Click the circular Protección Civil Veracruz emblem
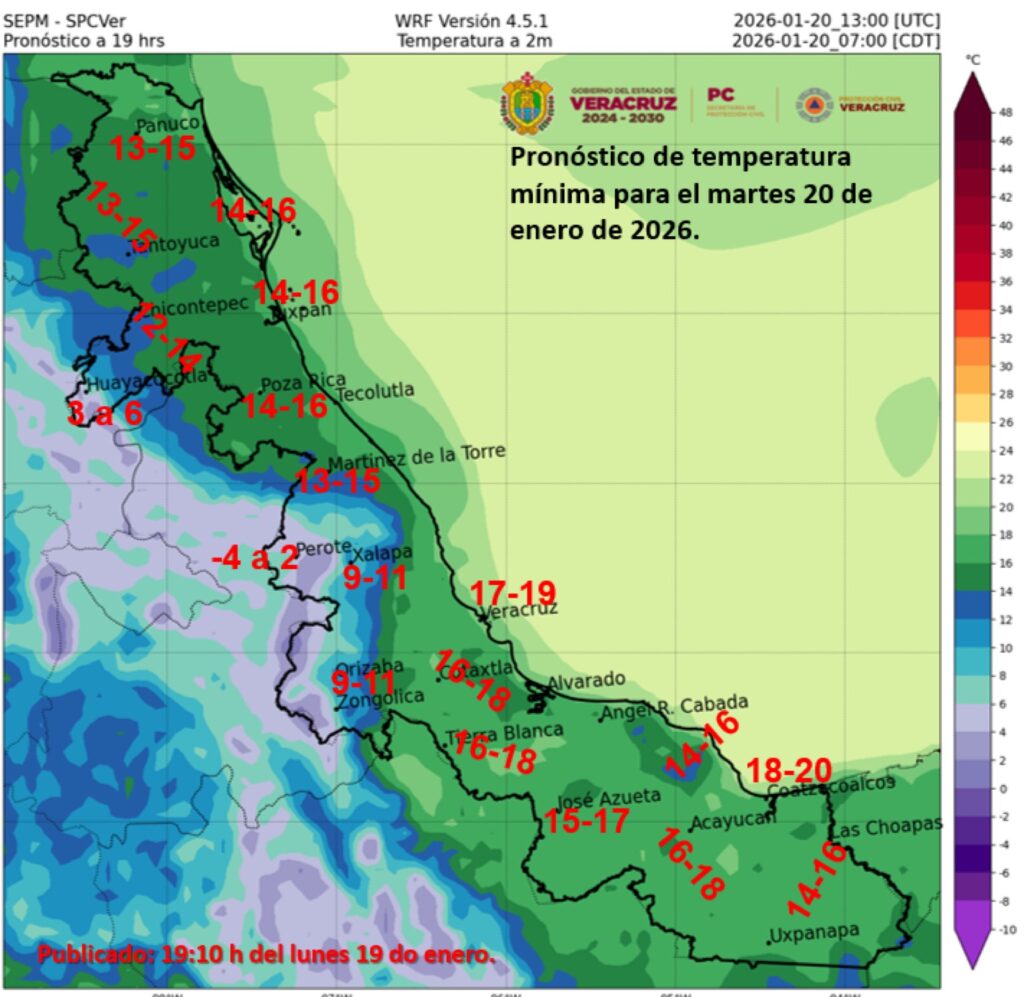The width and height of the screenshot is (1024, 997). (x=814, y=104)
